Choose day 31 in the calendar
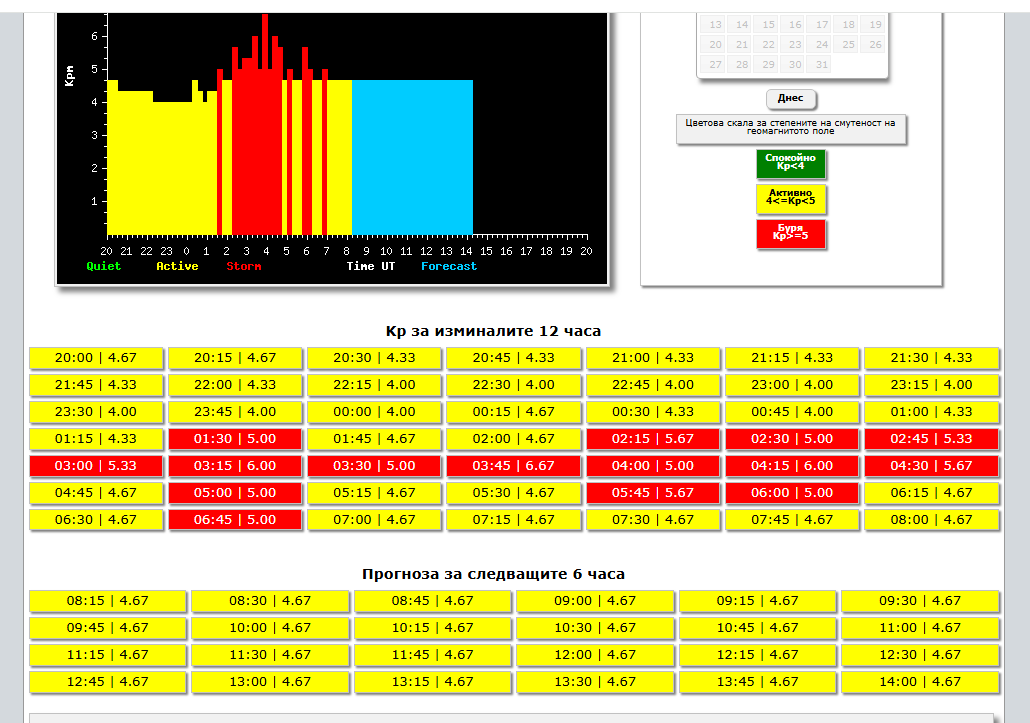Viewport: 1030px width, 723px height. (x=822, y=65)
